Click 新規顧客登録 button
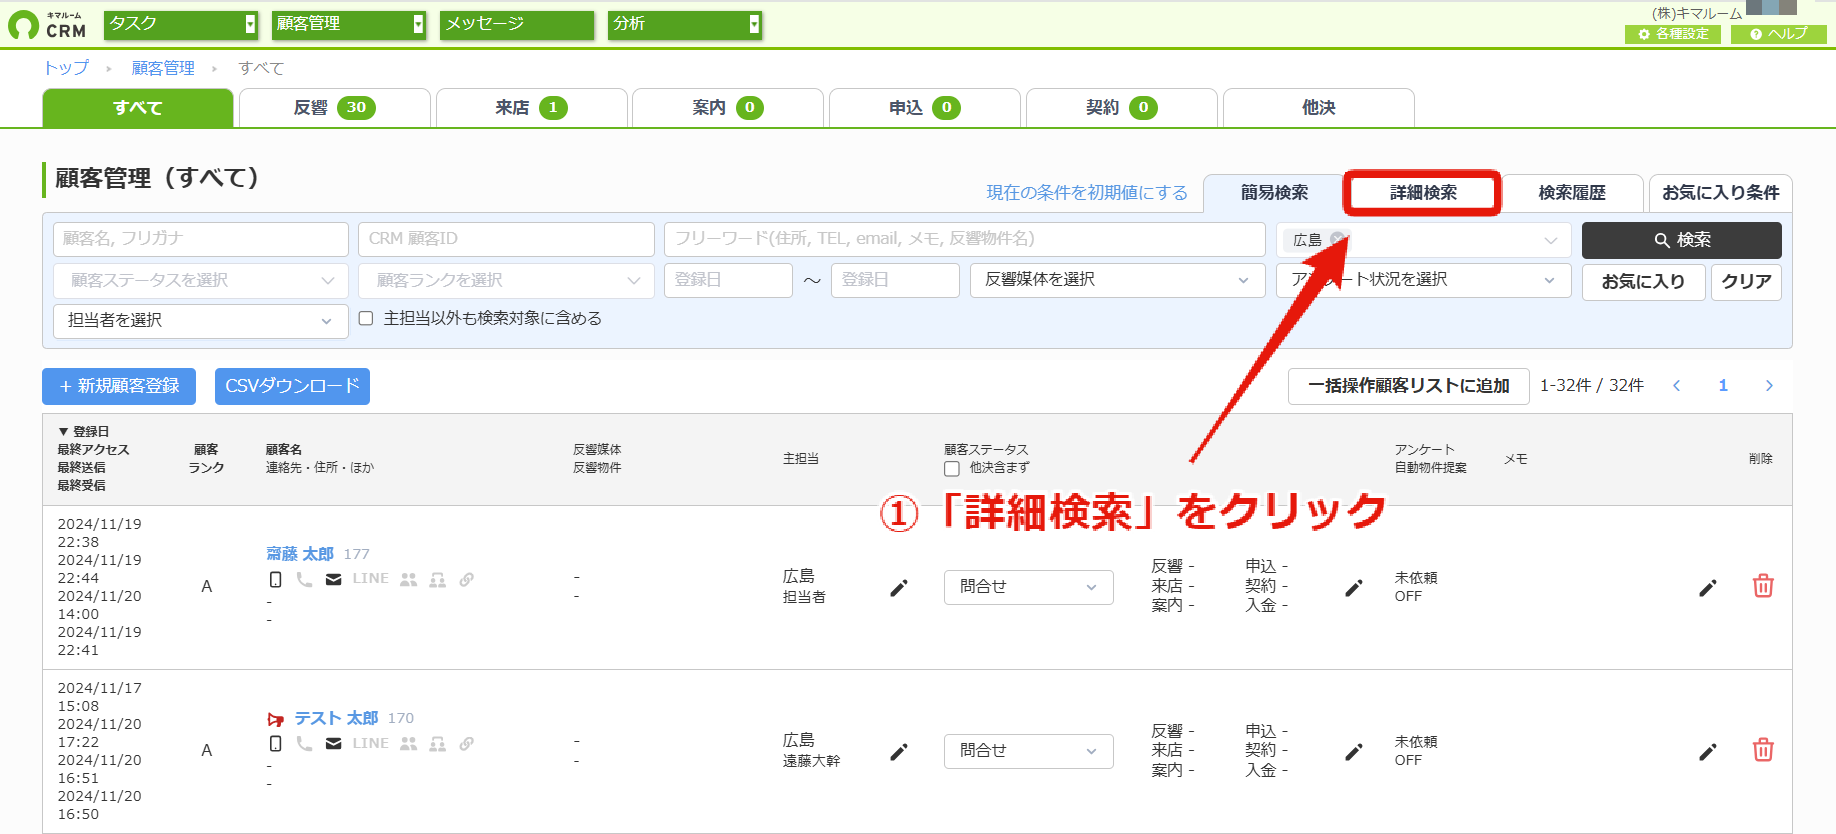Screen dimensions: 1836x834 (119, 386)
